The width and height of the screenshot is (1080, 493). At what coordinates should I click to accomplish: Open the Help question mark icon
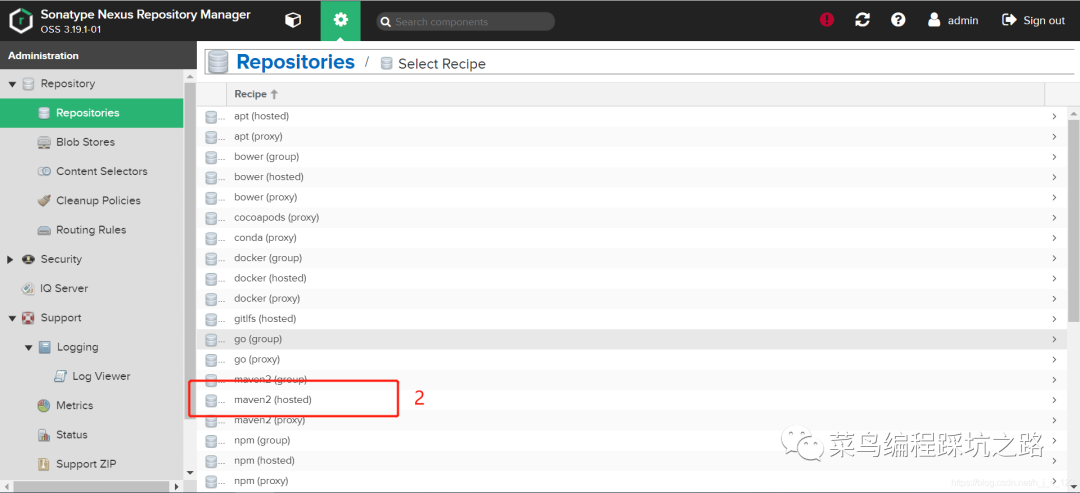898,20
